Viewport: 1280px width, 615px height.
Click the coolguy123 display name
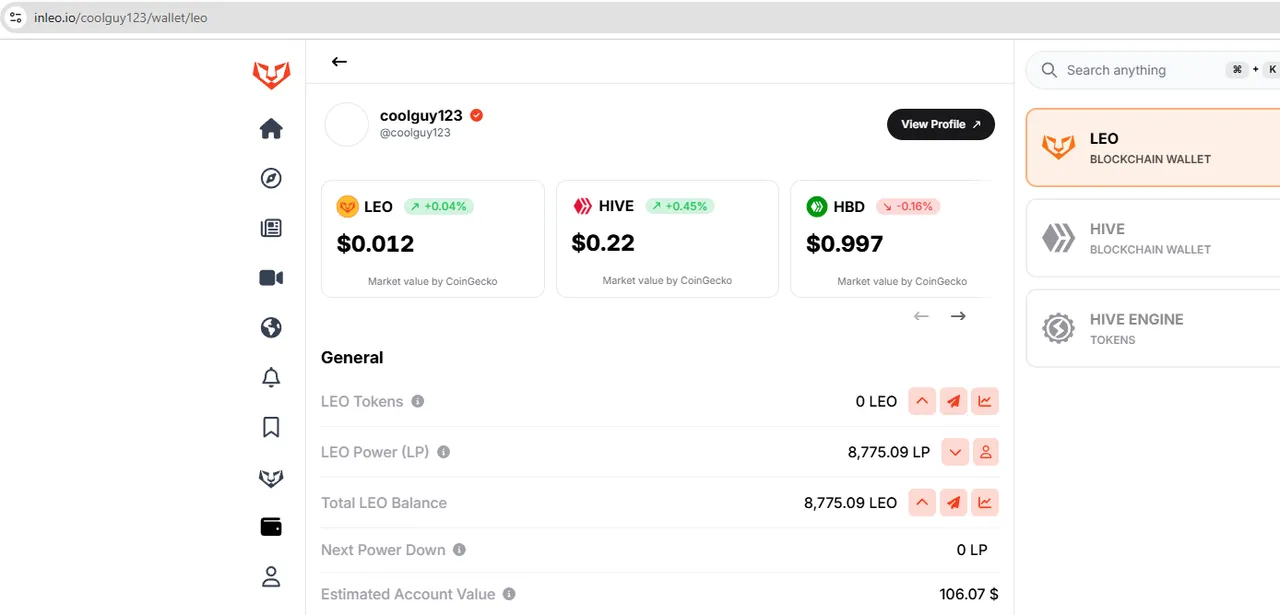click(421, 116)
